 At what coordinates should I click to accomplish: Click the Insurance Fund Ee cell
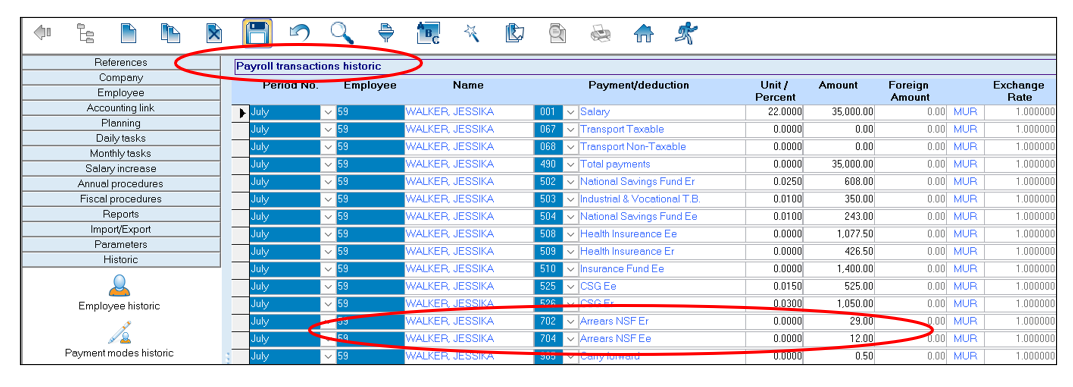(x=662, y=269)
